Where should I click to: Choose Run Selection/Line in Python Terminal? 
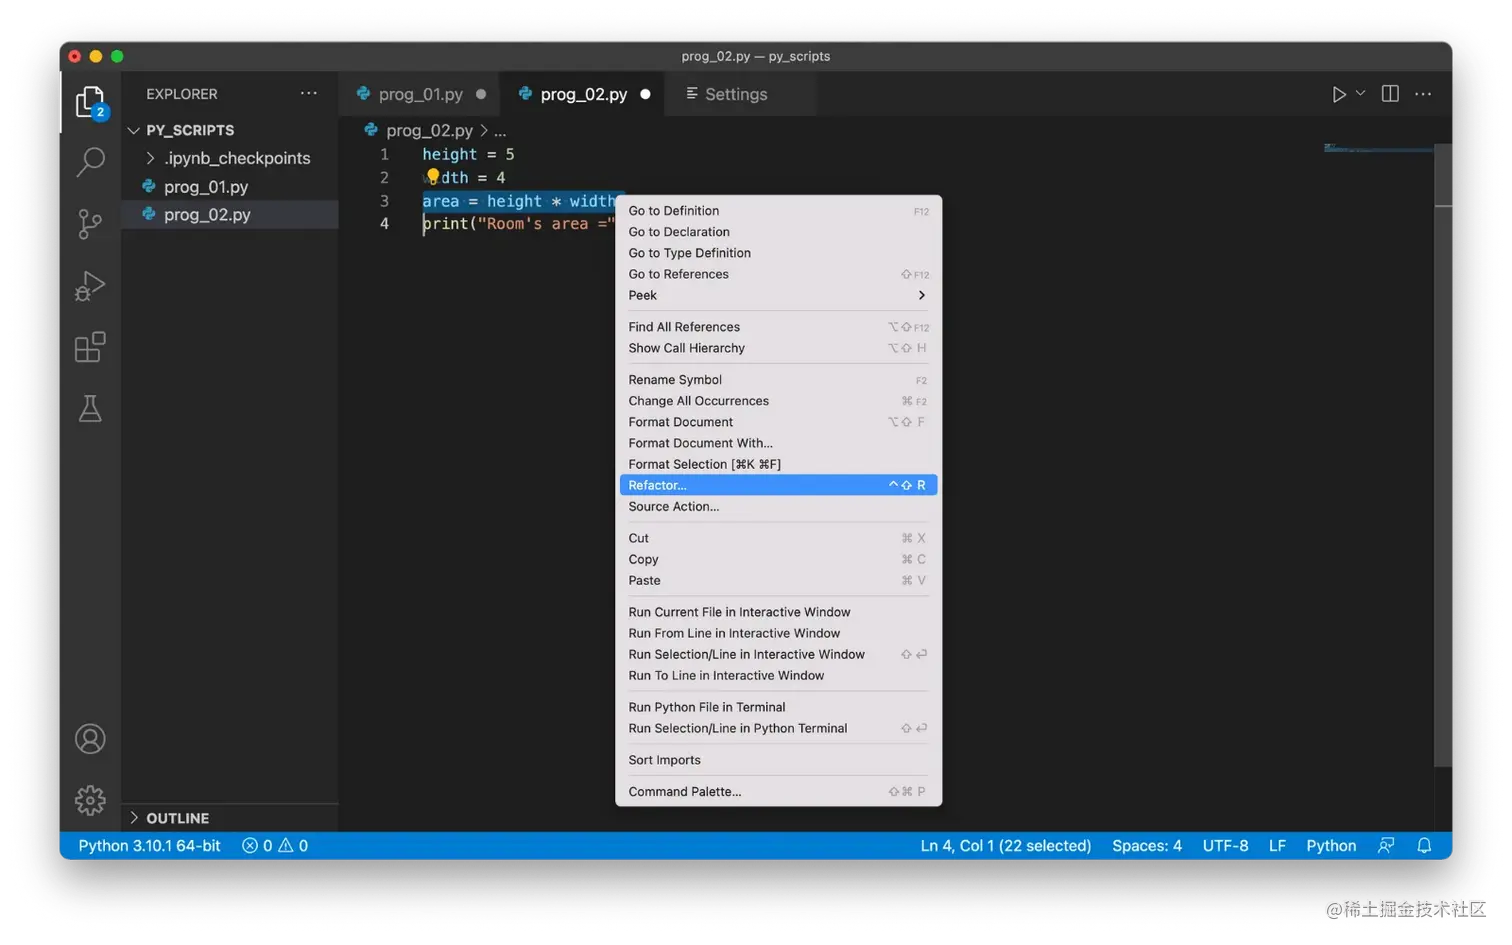[778, 728]
